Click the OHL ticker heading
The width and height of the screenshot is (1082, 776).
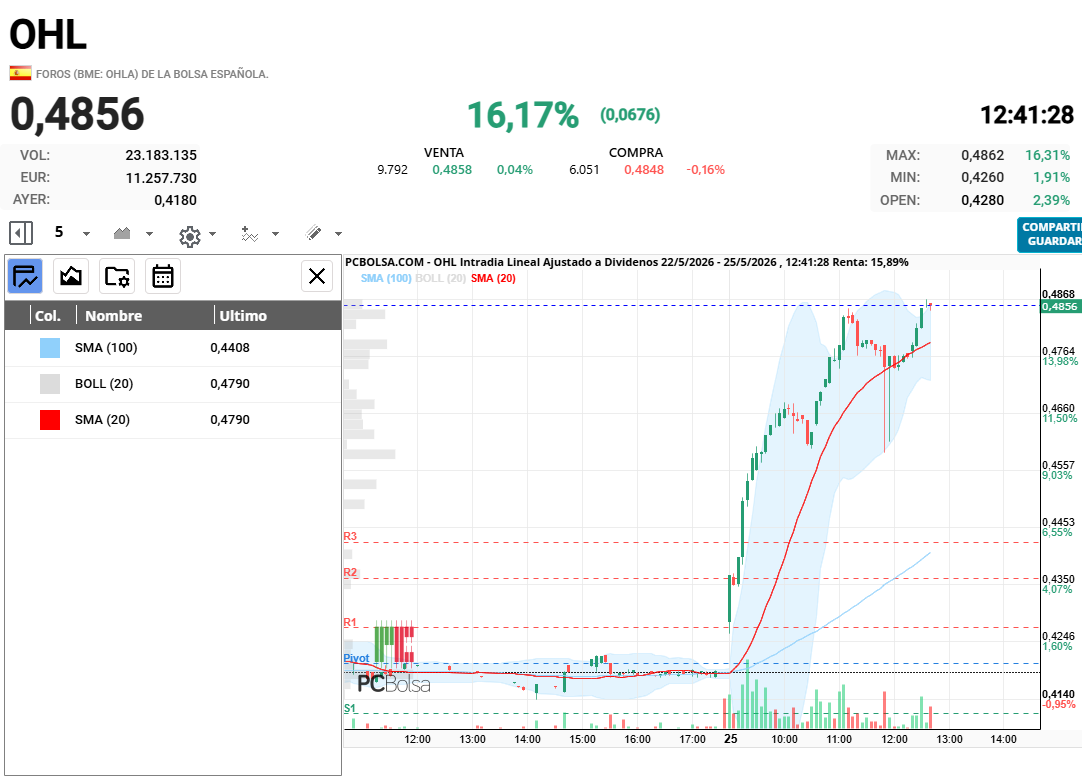coord(48,34)
